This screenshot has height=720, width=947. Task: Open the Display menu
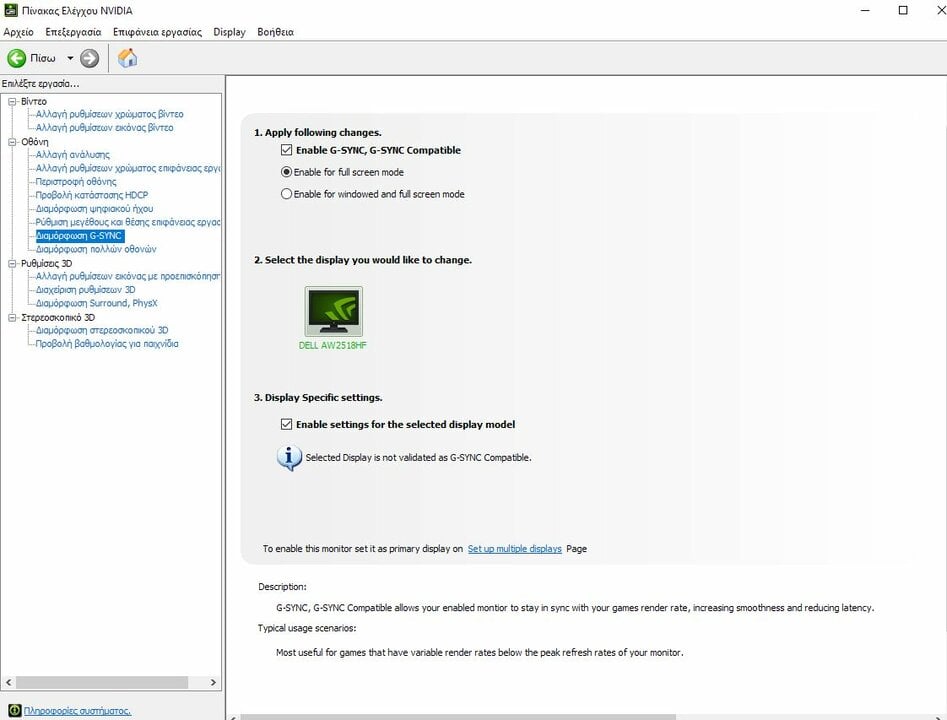(x=229, y=32)
